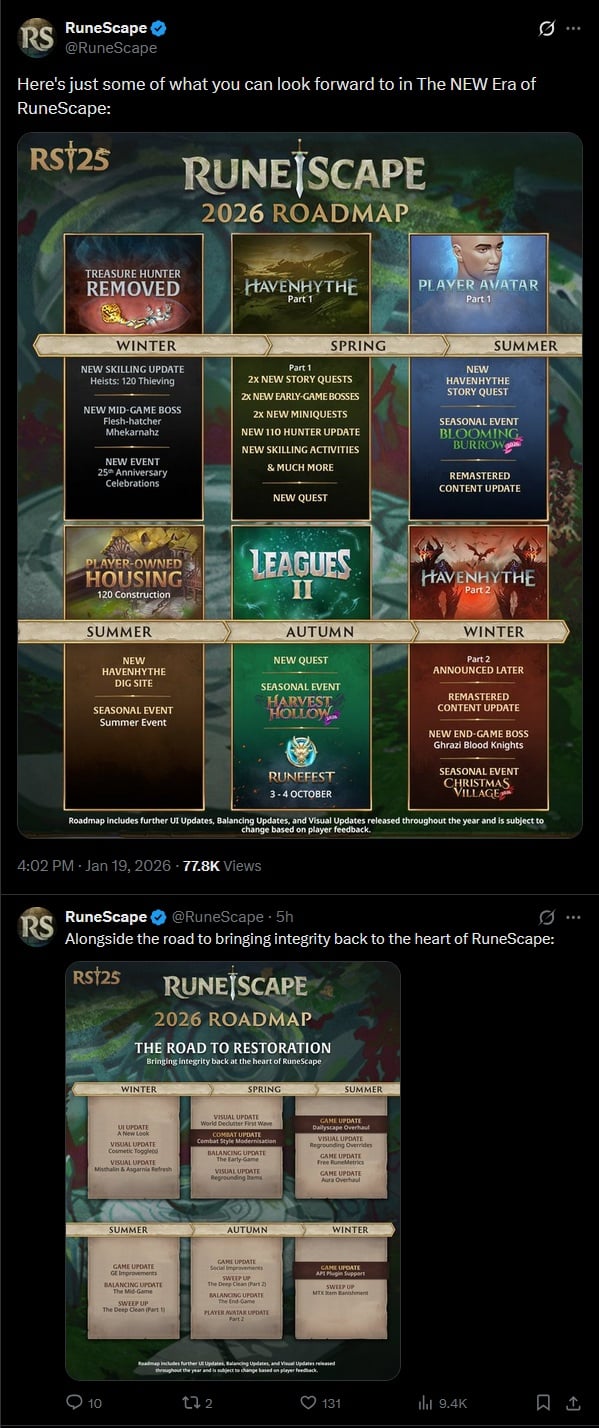Click the analytics icon showing 9.4K views
Viewport: 599px width, 1428px height.
pyautogui.click(x=441, y=1403)
